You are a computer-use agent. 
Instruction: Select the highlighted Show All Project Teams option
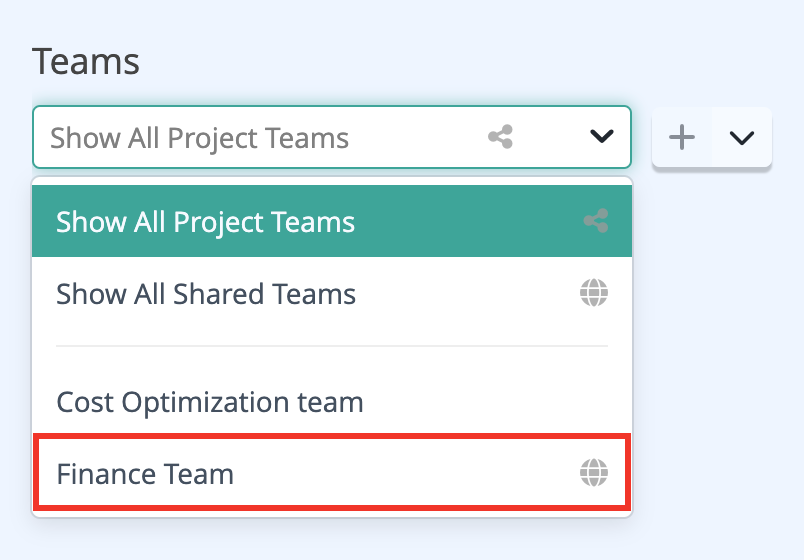click(x=332, y=221)
